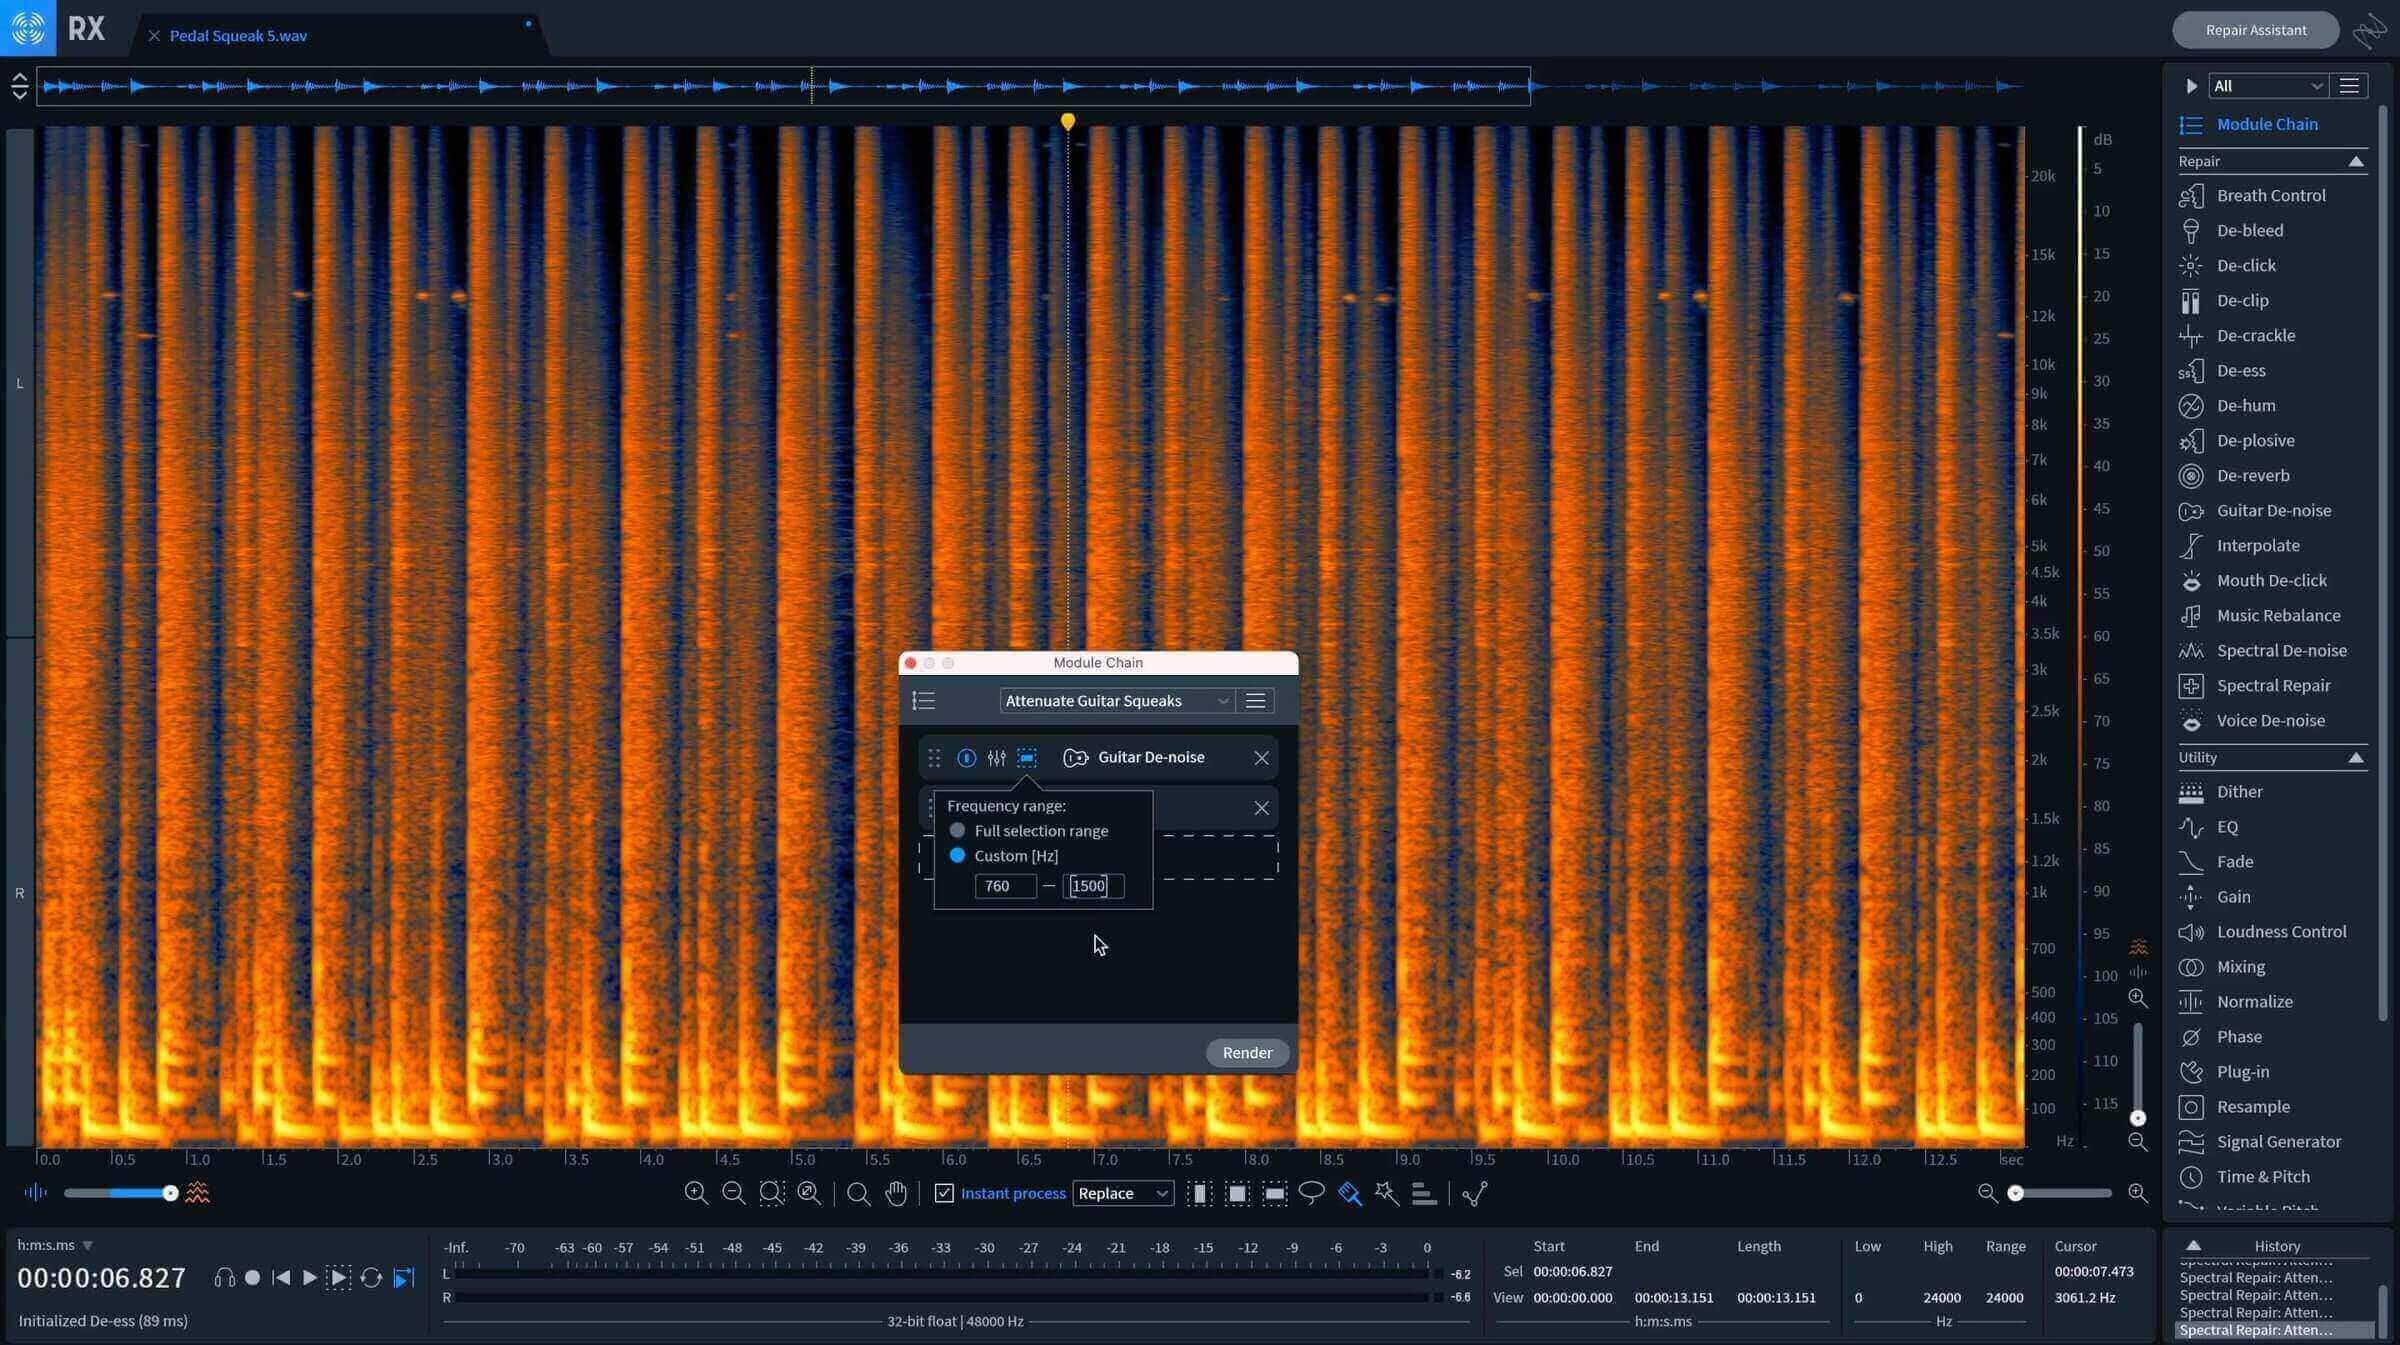Open the All module filter dropdown

click(x=2267, y=86)
